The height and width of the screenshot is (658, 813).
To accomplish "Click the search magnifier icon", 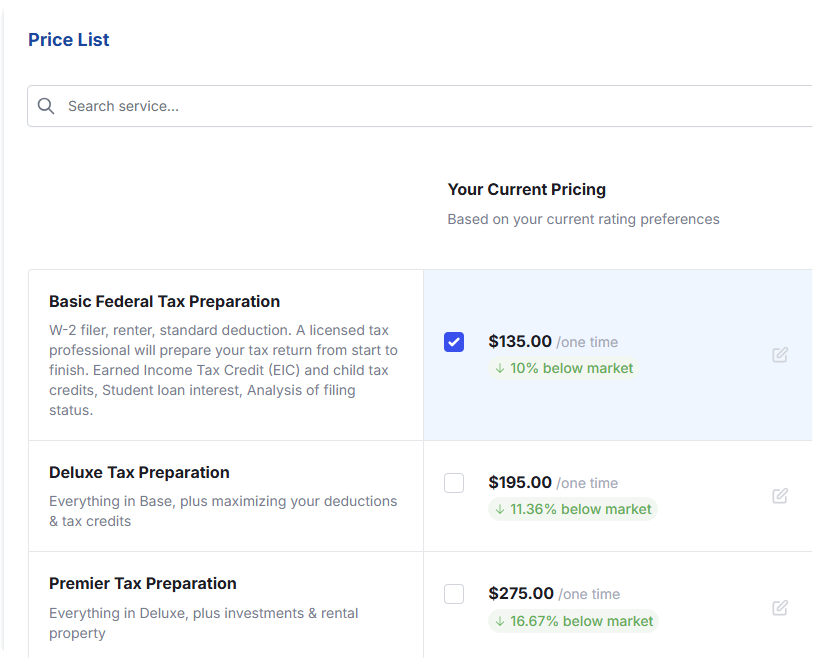I will [46, 106].
